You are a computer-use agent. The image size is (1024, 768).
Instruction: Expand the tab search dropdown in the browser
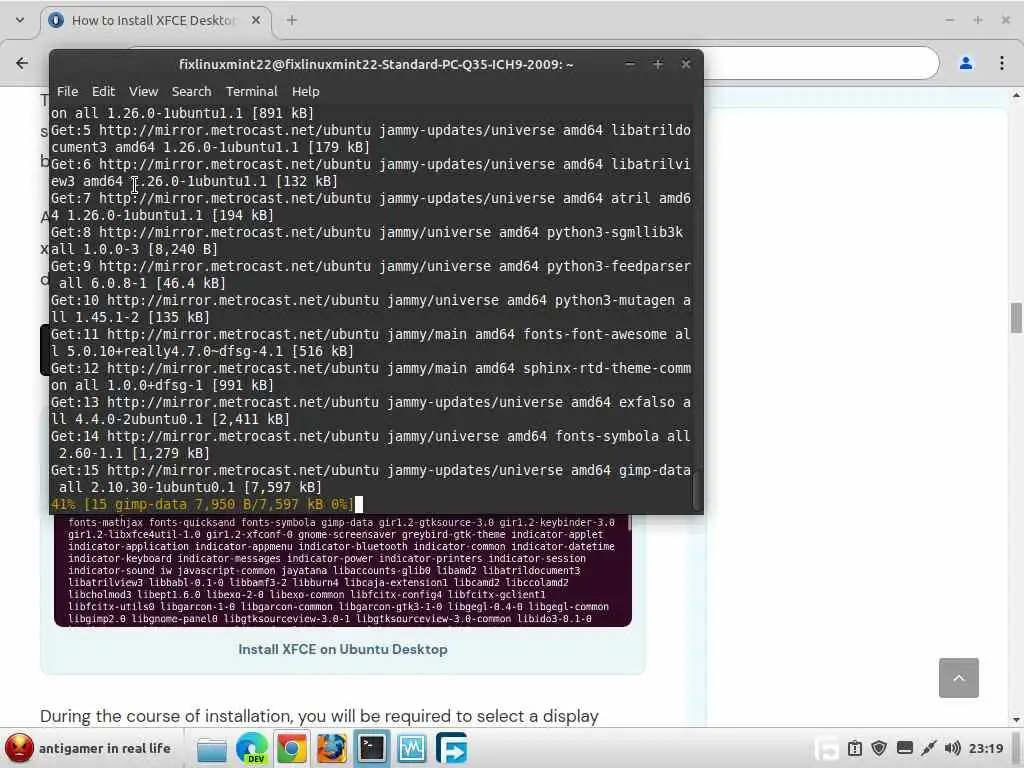tap(20, 20)
